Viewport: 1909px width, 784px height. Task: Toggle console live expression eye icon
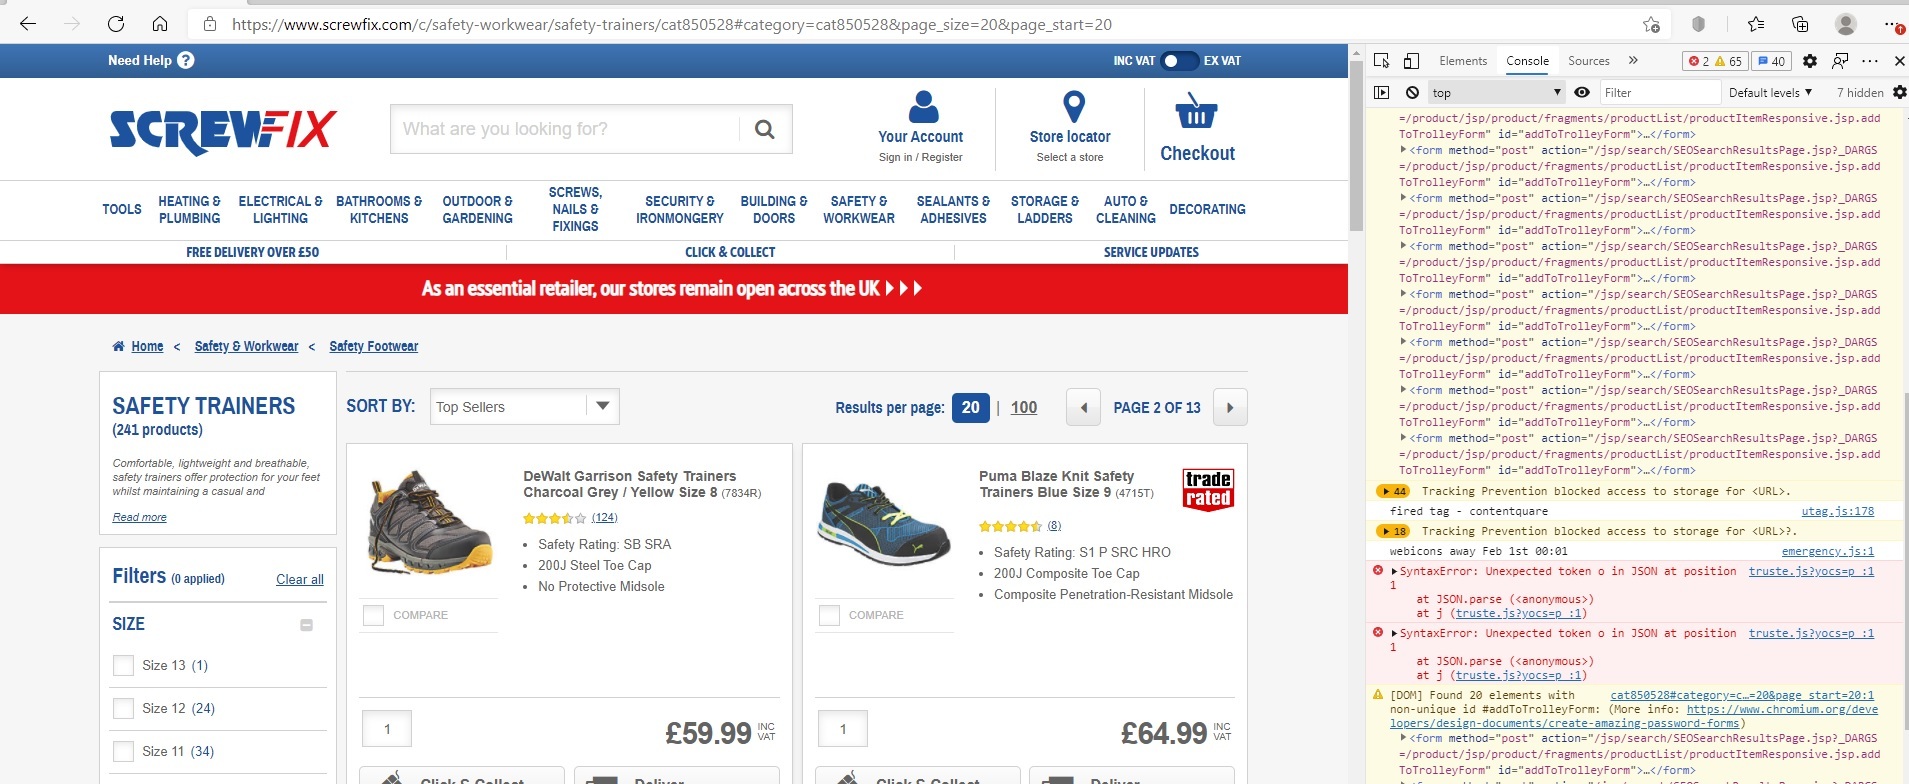click(1582, 92)
